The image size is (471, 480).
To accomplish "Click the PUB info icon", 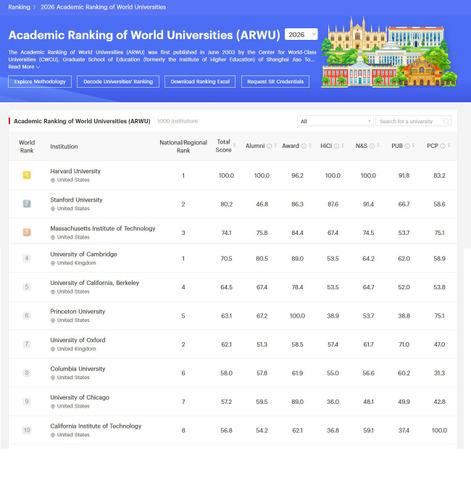I will [x=407, y=146].
